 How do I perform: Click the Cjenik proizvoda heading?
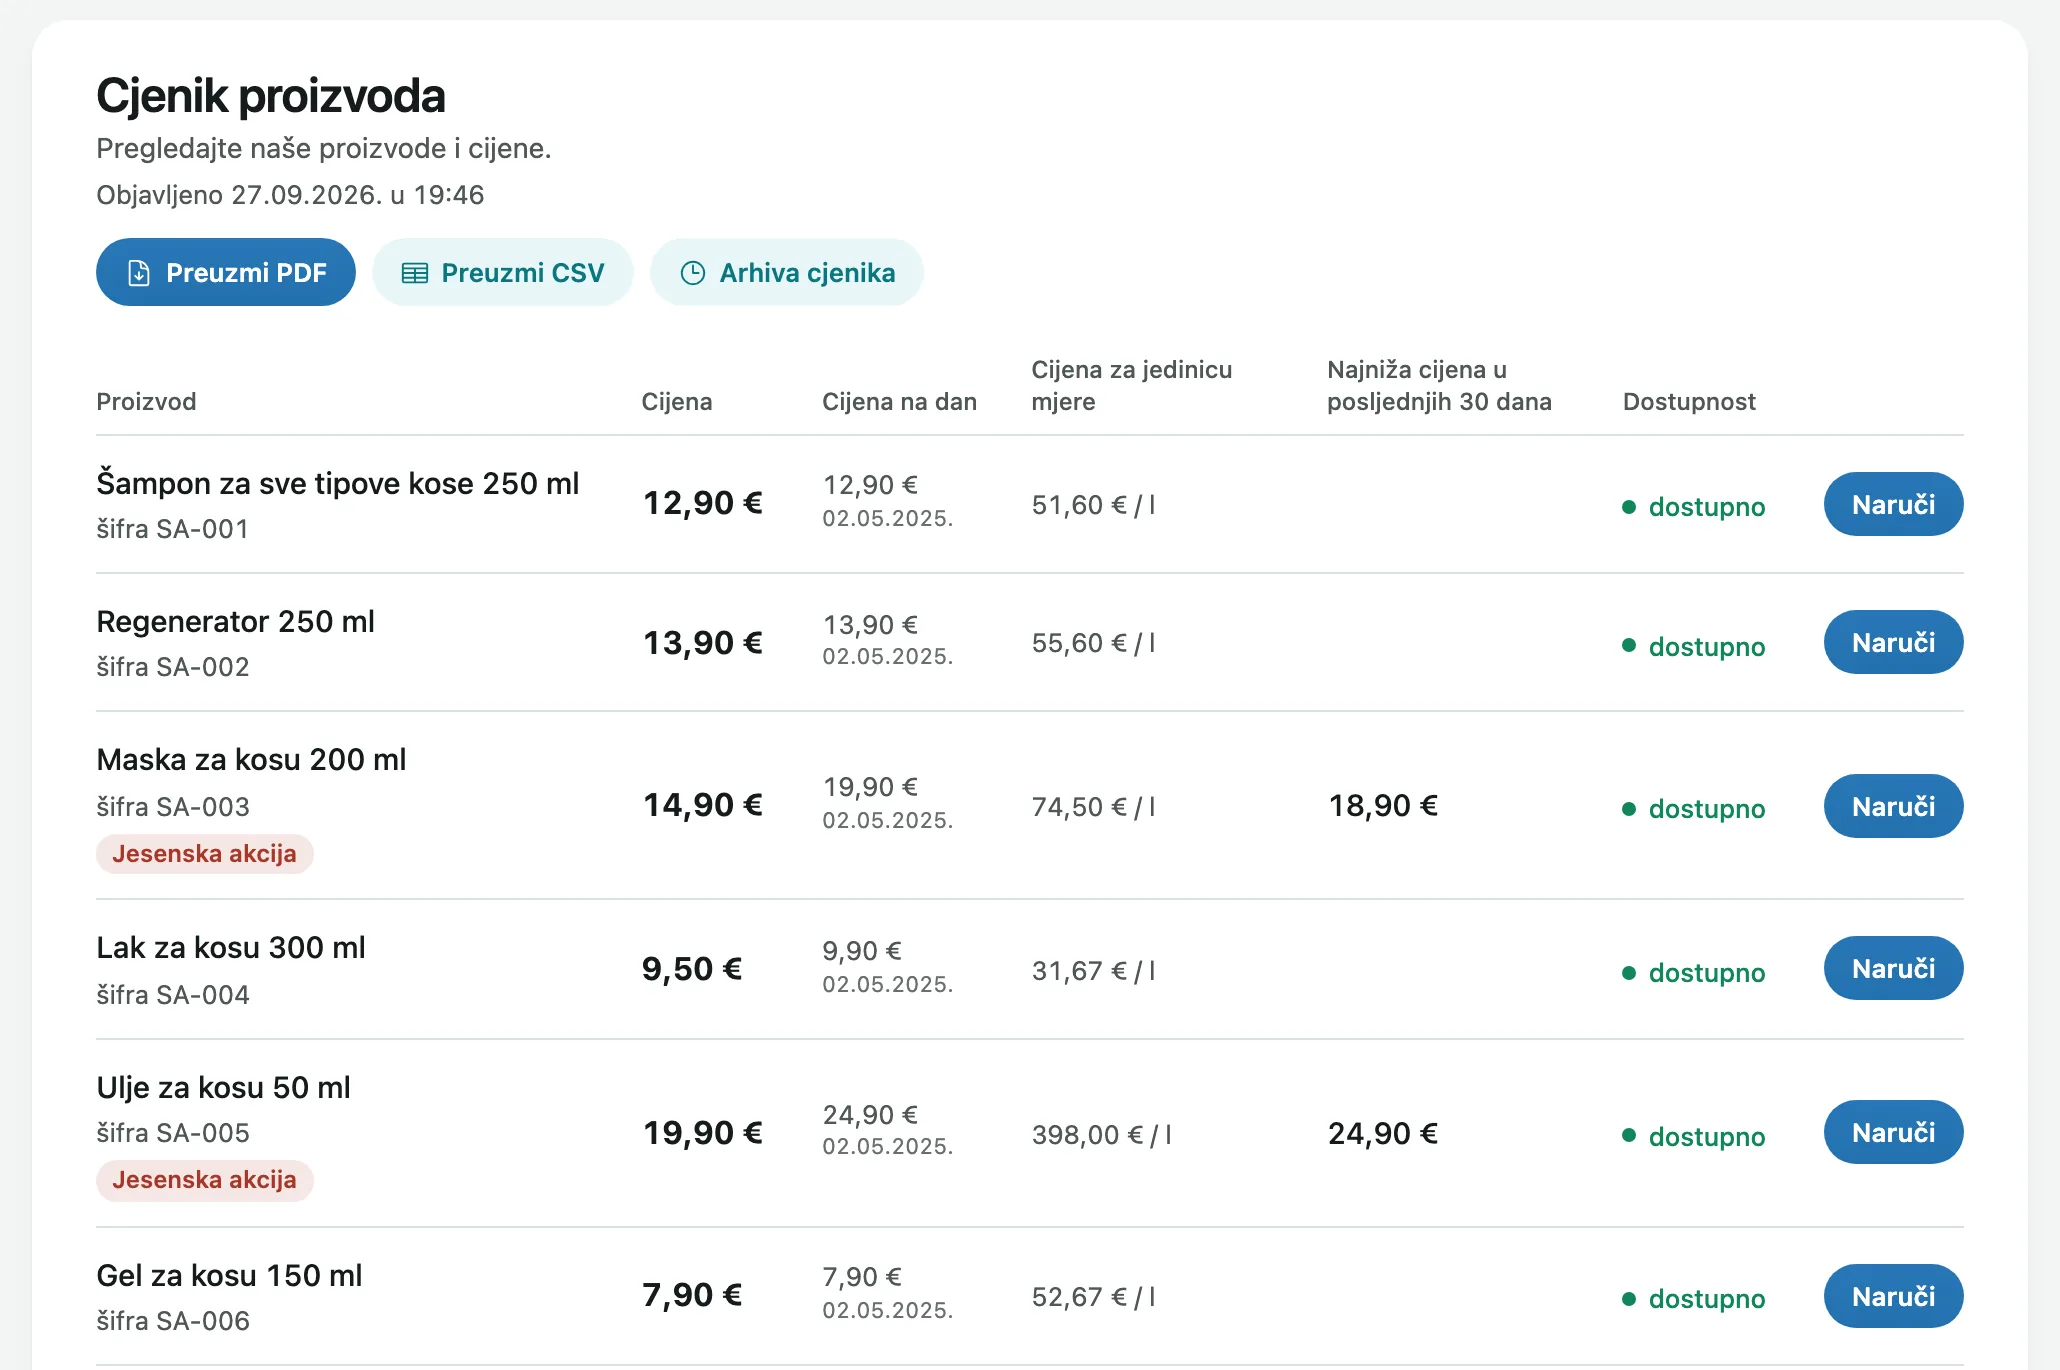pos(271,96)
